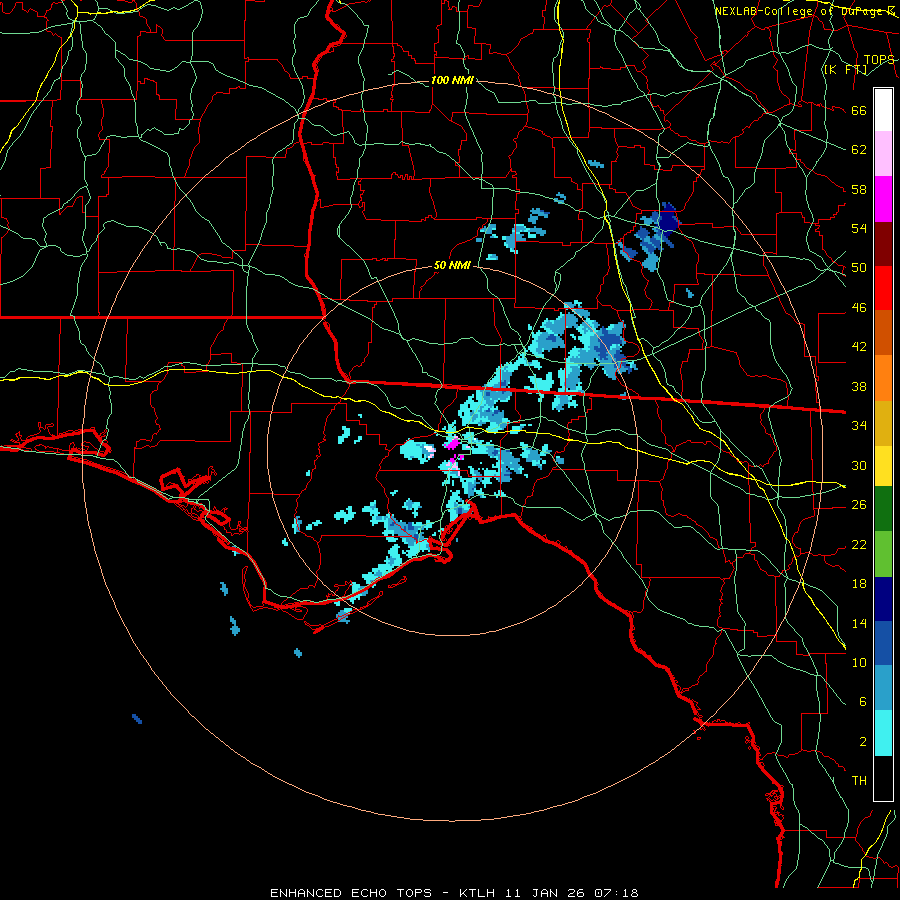This screenshot has height=900, width=900.
Task: Click the TOPS legend title
Action: [x=879, y=59]
